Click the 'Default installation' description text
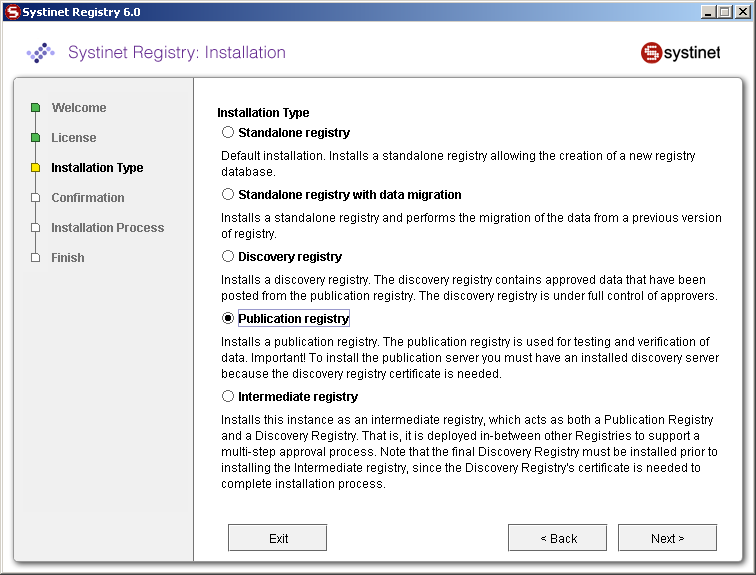The image size is (756, 575). pyautogui.click(x=458, y=163)
